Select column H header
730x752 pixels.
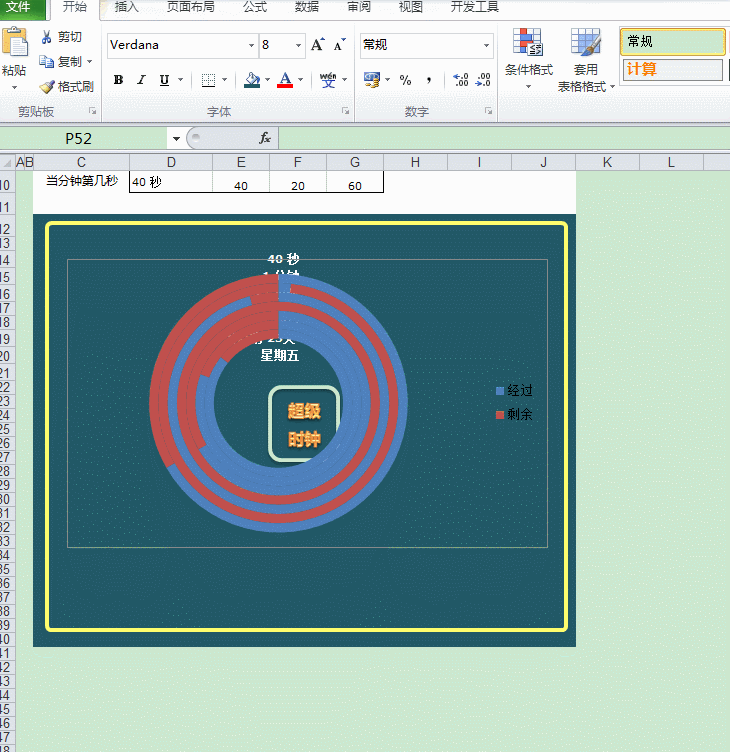[415, 163]
